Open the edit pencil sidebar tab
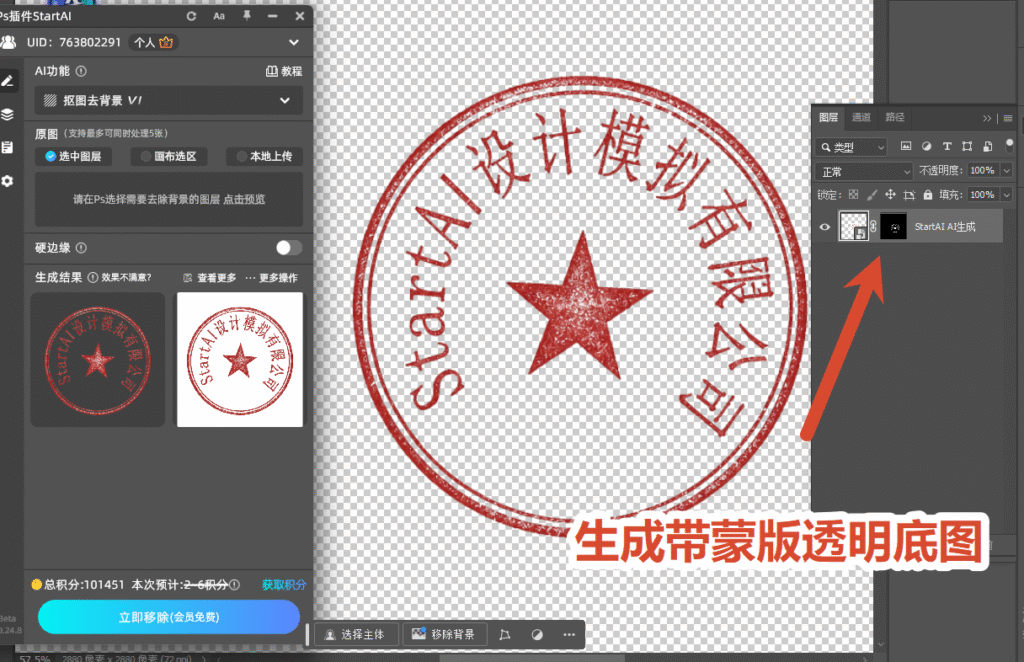This screenshot has width=1024, height=662. 8,81
